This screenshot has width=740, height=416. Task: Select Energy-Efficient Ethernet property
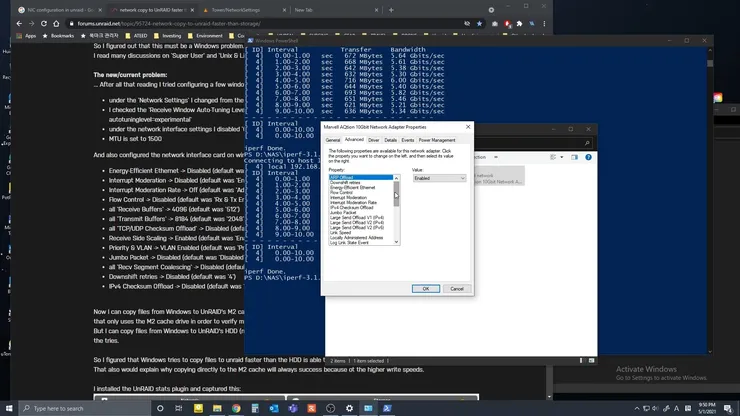tap(361, 187)
